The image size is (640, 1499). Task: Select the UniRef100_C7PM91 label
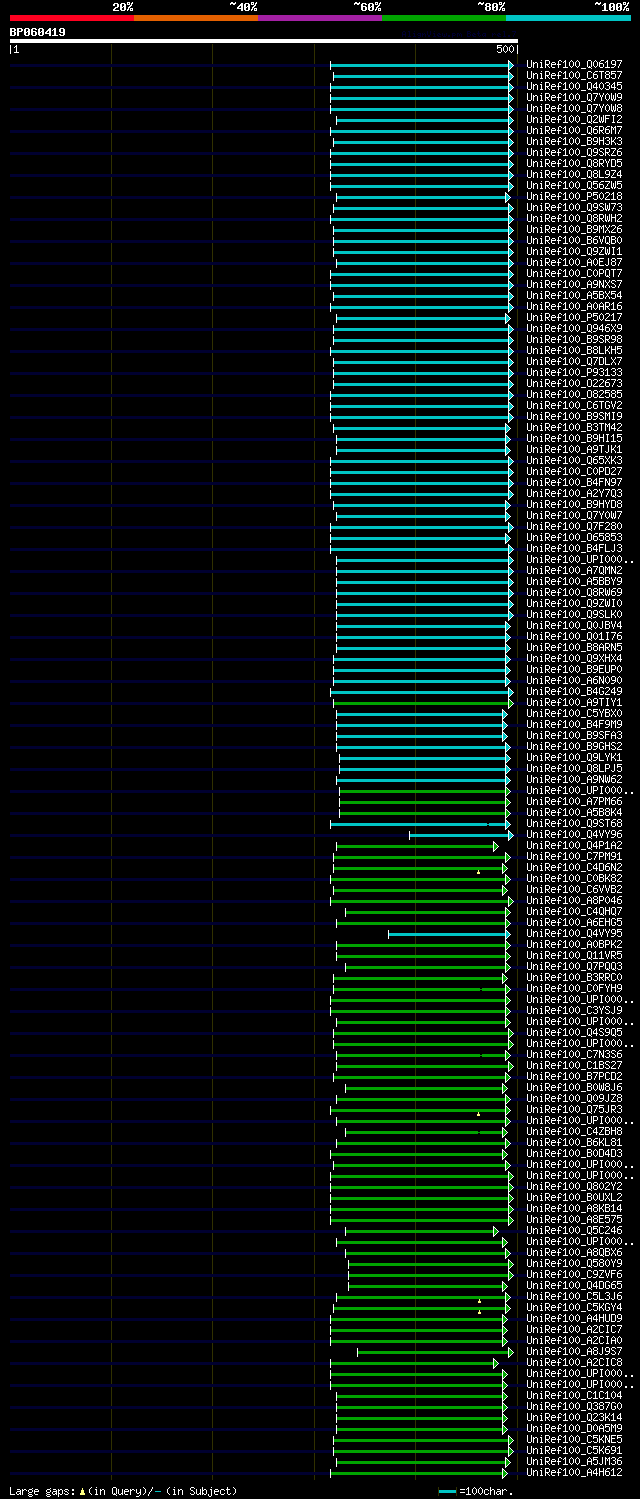coord(574,856)
